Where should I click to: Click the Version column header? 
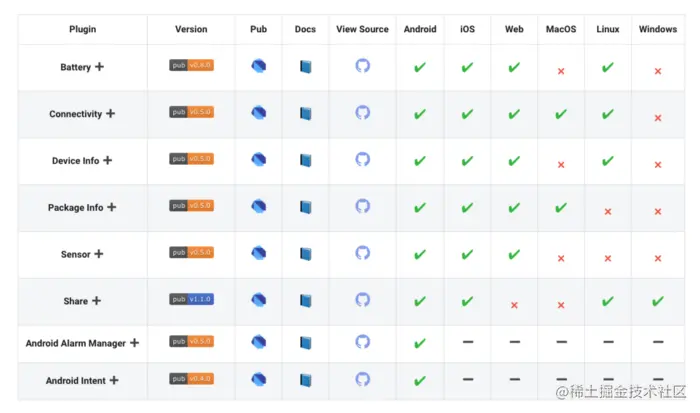tap(191, 29)
